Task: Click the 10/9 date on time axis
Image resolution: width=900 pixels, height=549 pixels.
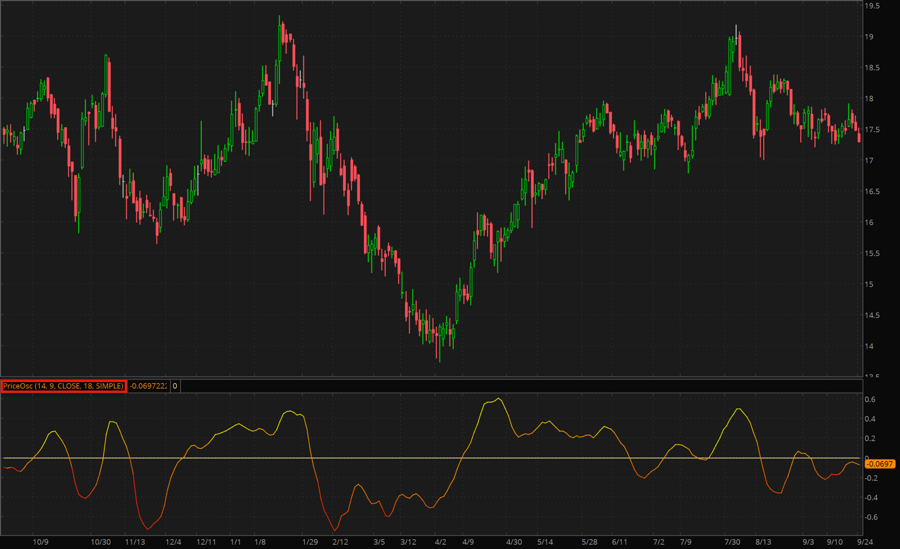Action: pos(41,541)
